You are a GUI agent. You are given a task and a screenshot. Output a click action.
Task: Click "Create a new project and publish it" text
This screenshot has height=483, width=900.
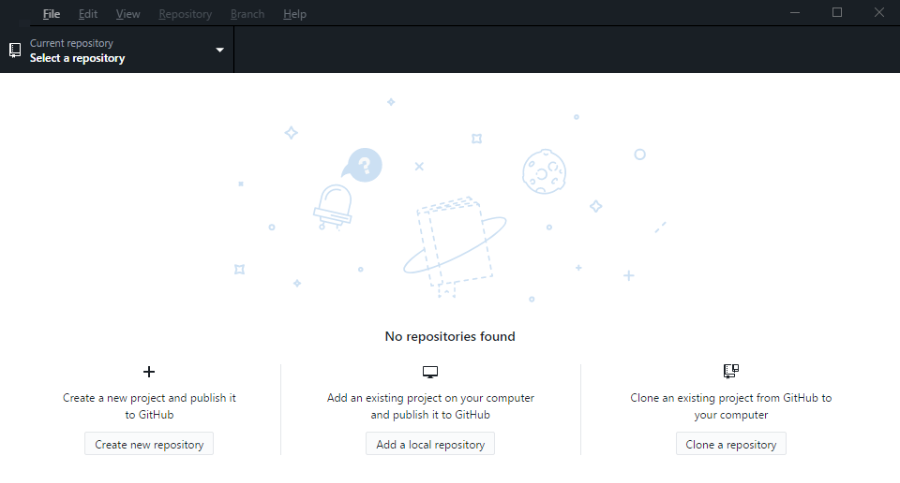149,397
